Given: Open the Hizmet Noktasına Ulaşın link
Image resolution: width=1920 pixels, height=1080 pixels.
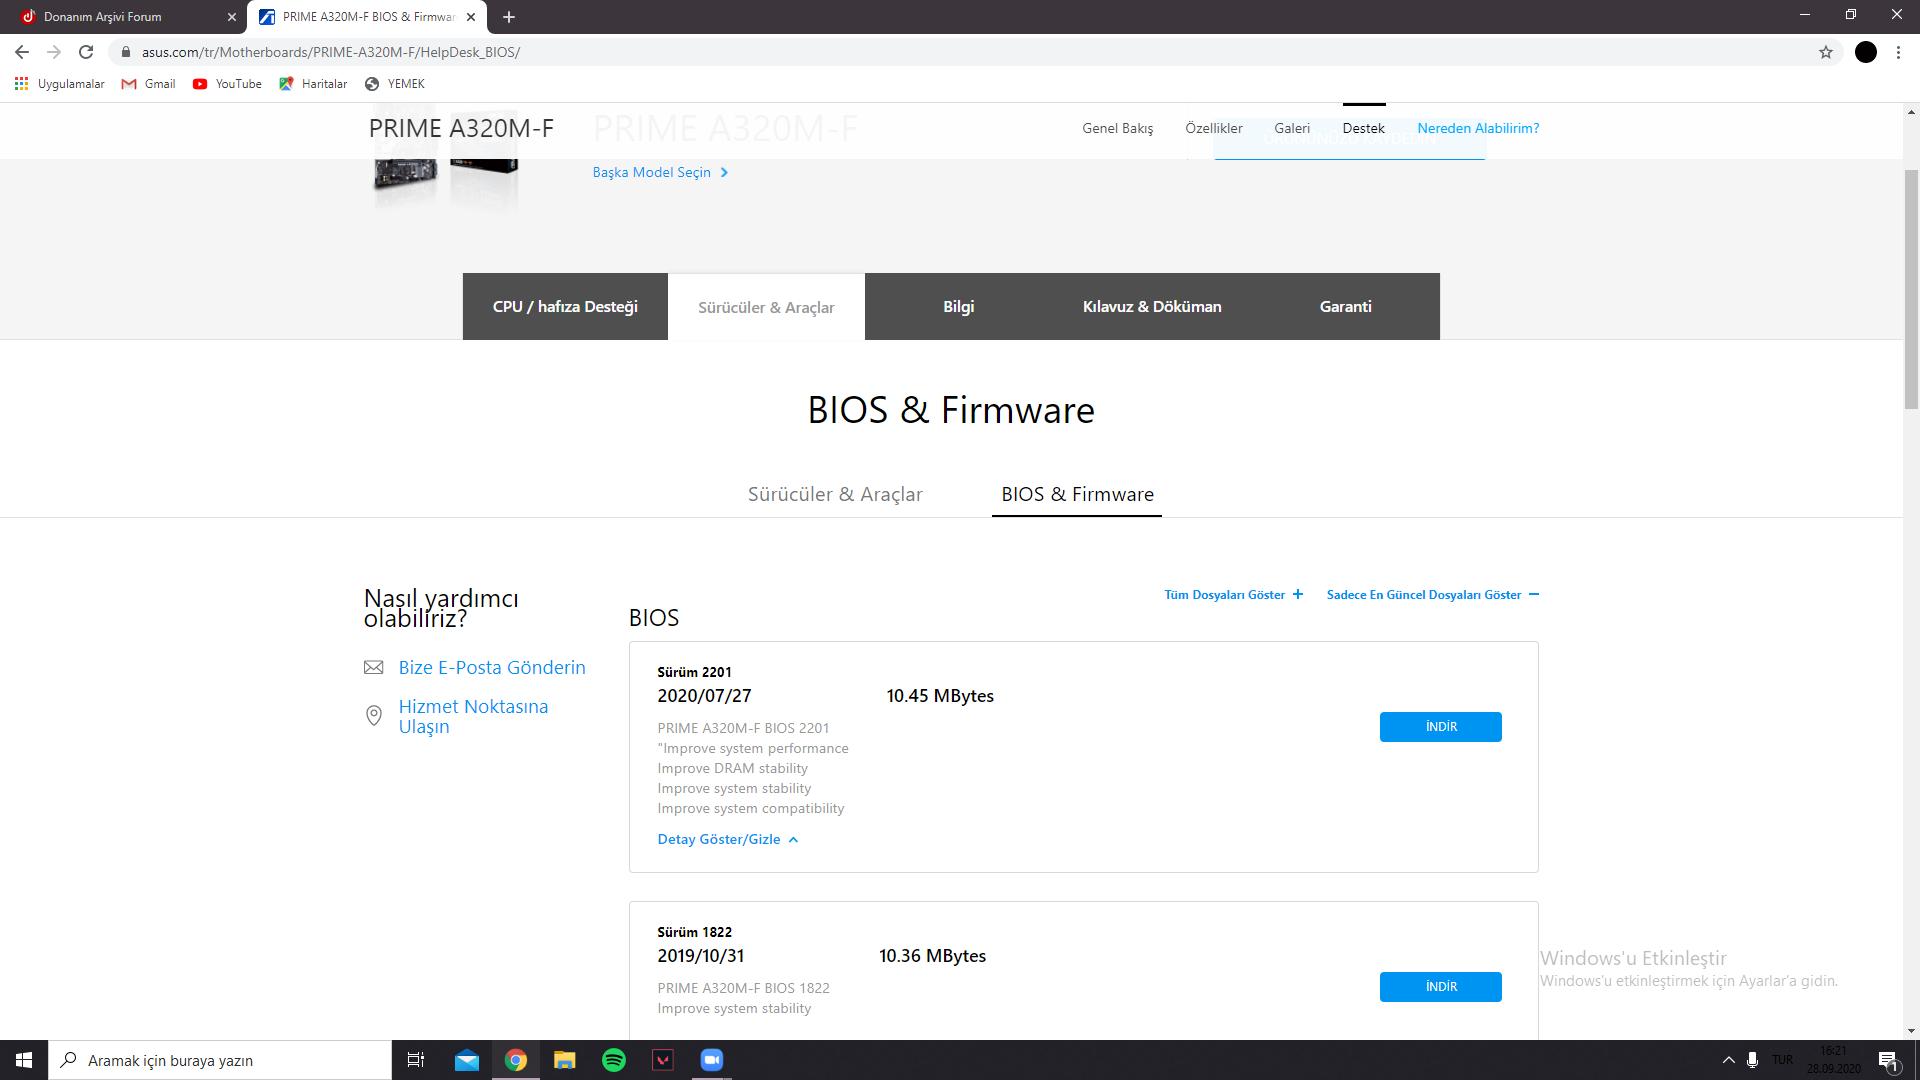Looking at the screenshot, I should pyautogui.click(x=474, y=716).
